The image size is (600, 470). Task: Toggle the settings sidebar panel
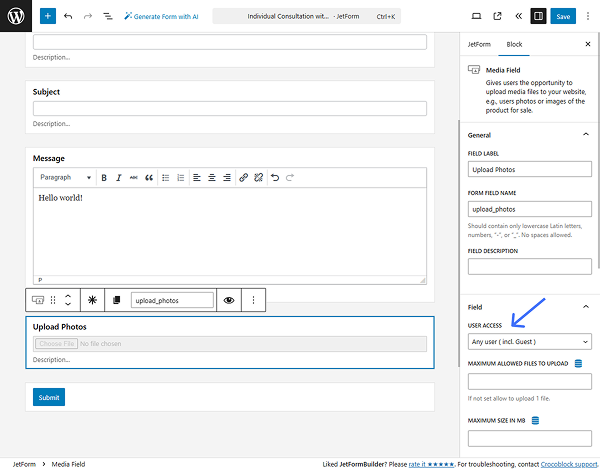point(538,16)
